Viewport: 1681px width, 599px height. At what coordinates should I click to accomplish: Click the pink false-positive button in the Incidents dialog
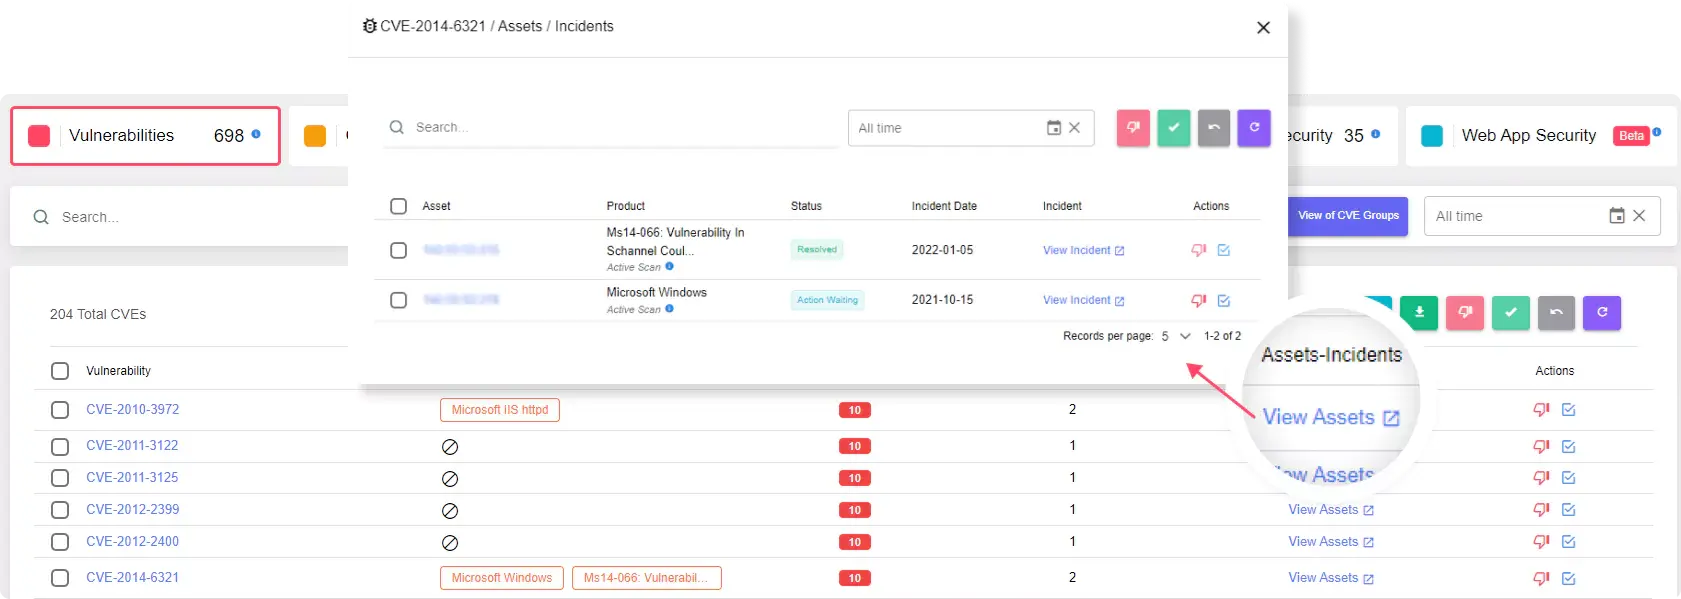pos(1133,128)
